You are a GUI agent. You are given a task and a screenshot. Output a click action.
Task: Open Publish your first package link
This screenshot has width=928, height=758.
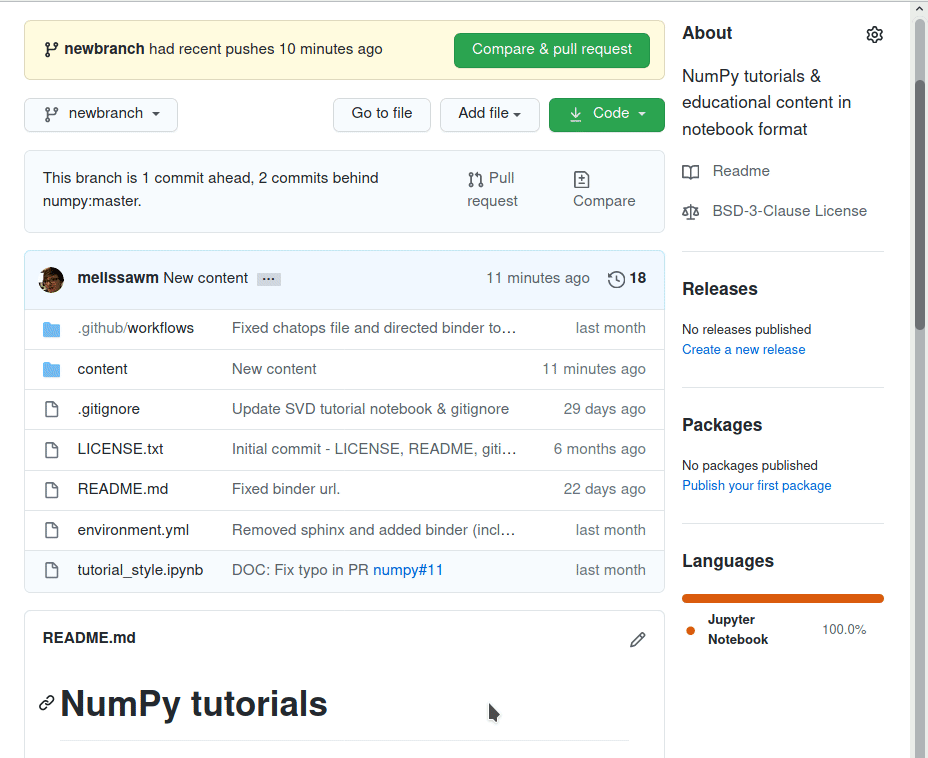tap(756, 485)
